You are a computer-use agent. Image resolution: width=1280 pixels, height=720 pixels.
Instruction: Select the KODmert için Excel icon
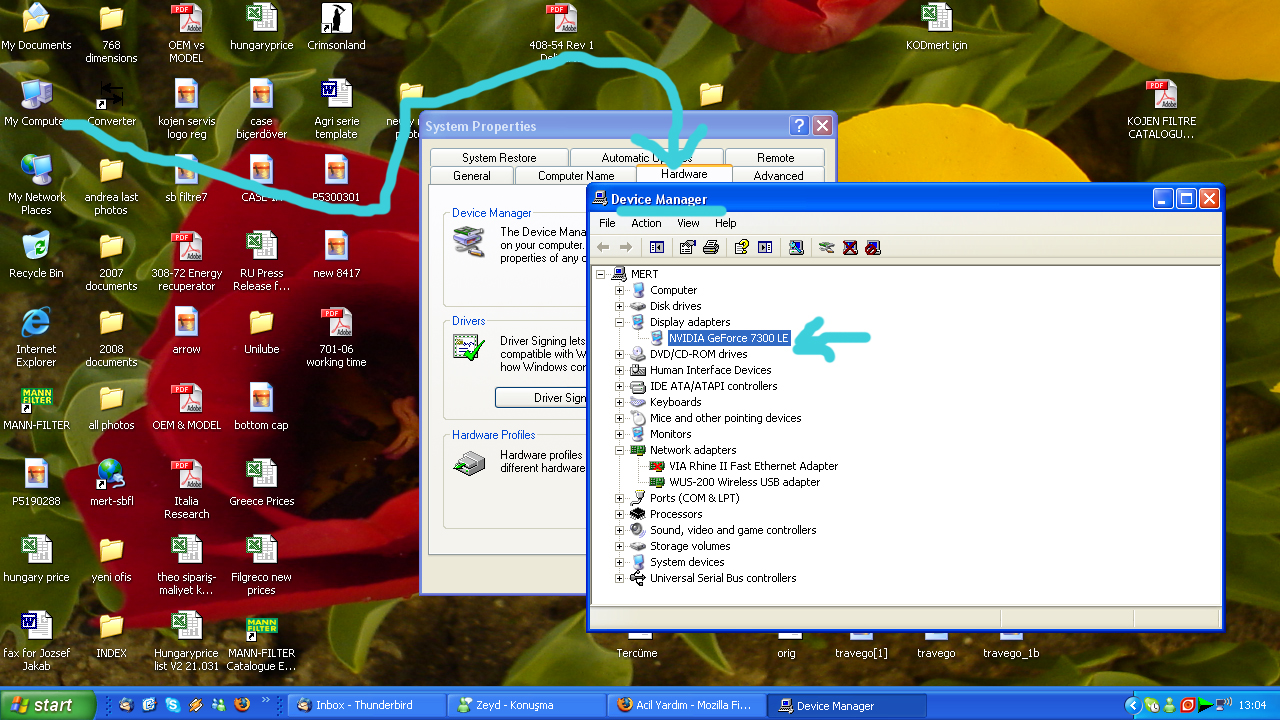(x=936, y=27)
